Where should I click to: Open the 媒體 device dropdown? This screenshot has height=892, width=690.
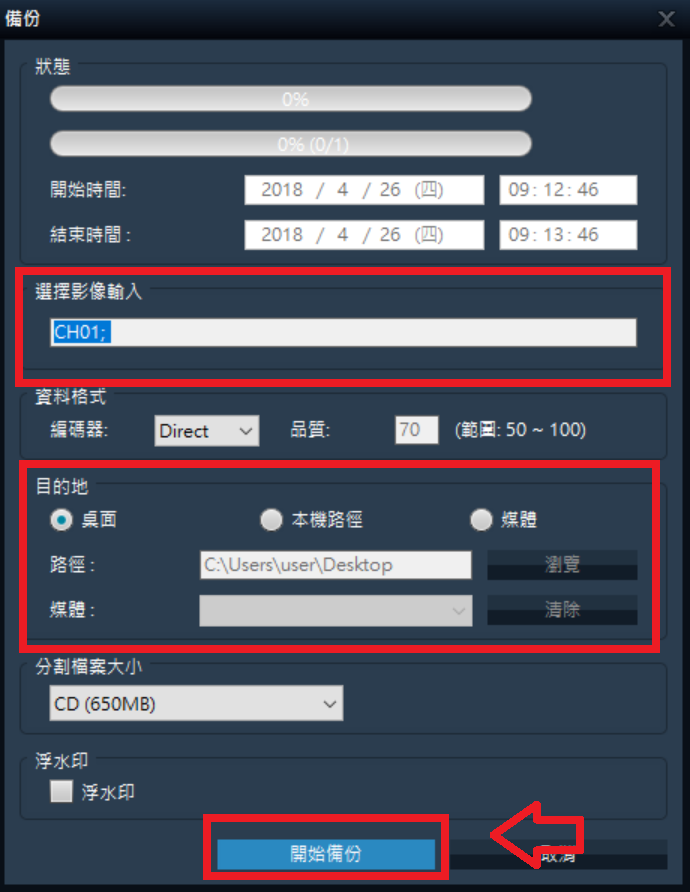pos(336,610)
